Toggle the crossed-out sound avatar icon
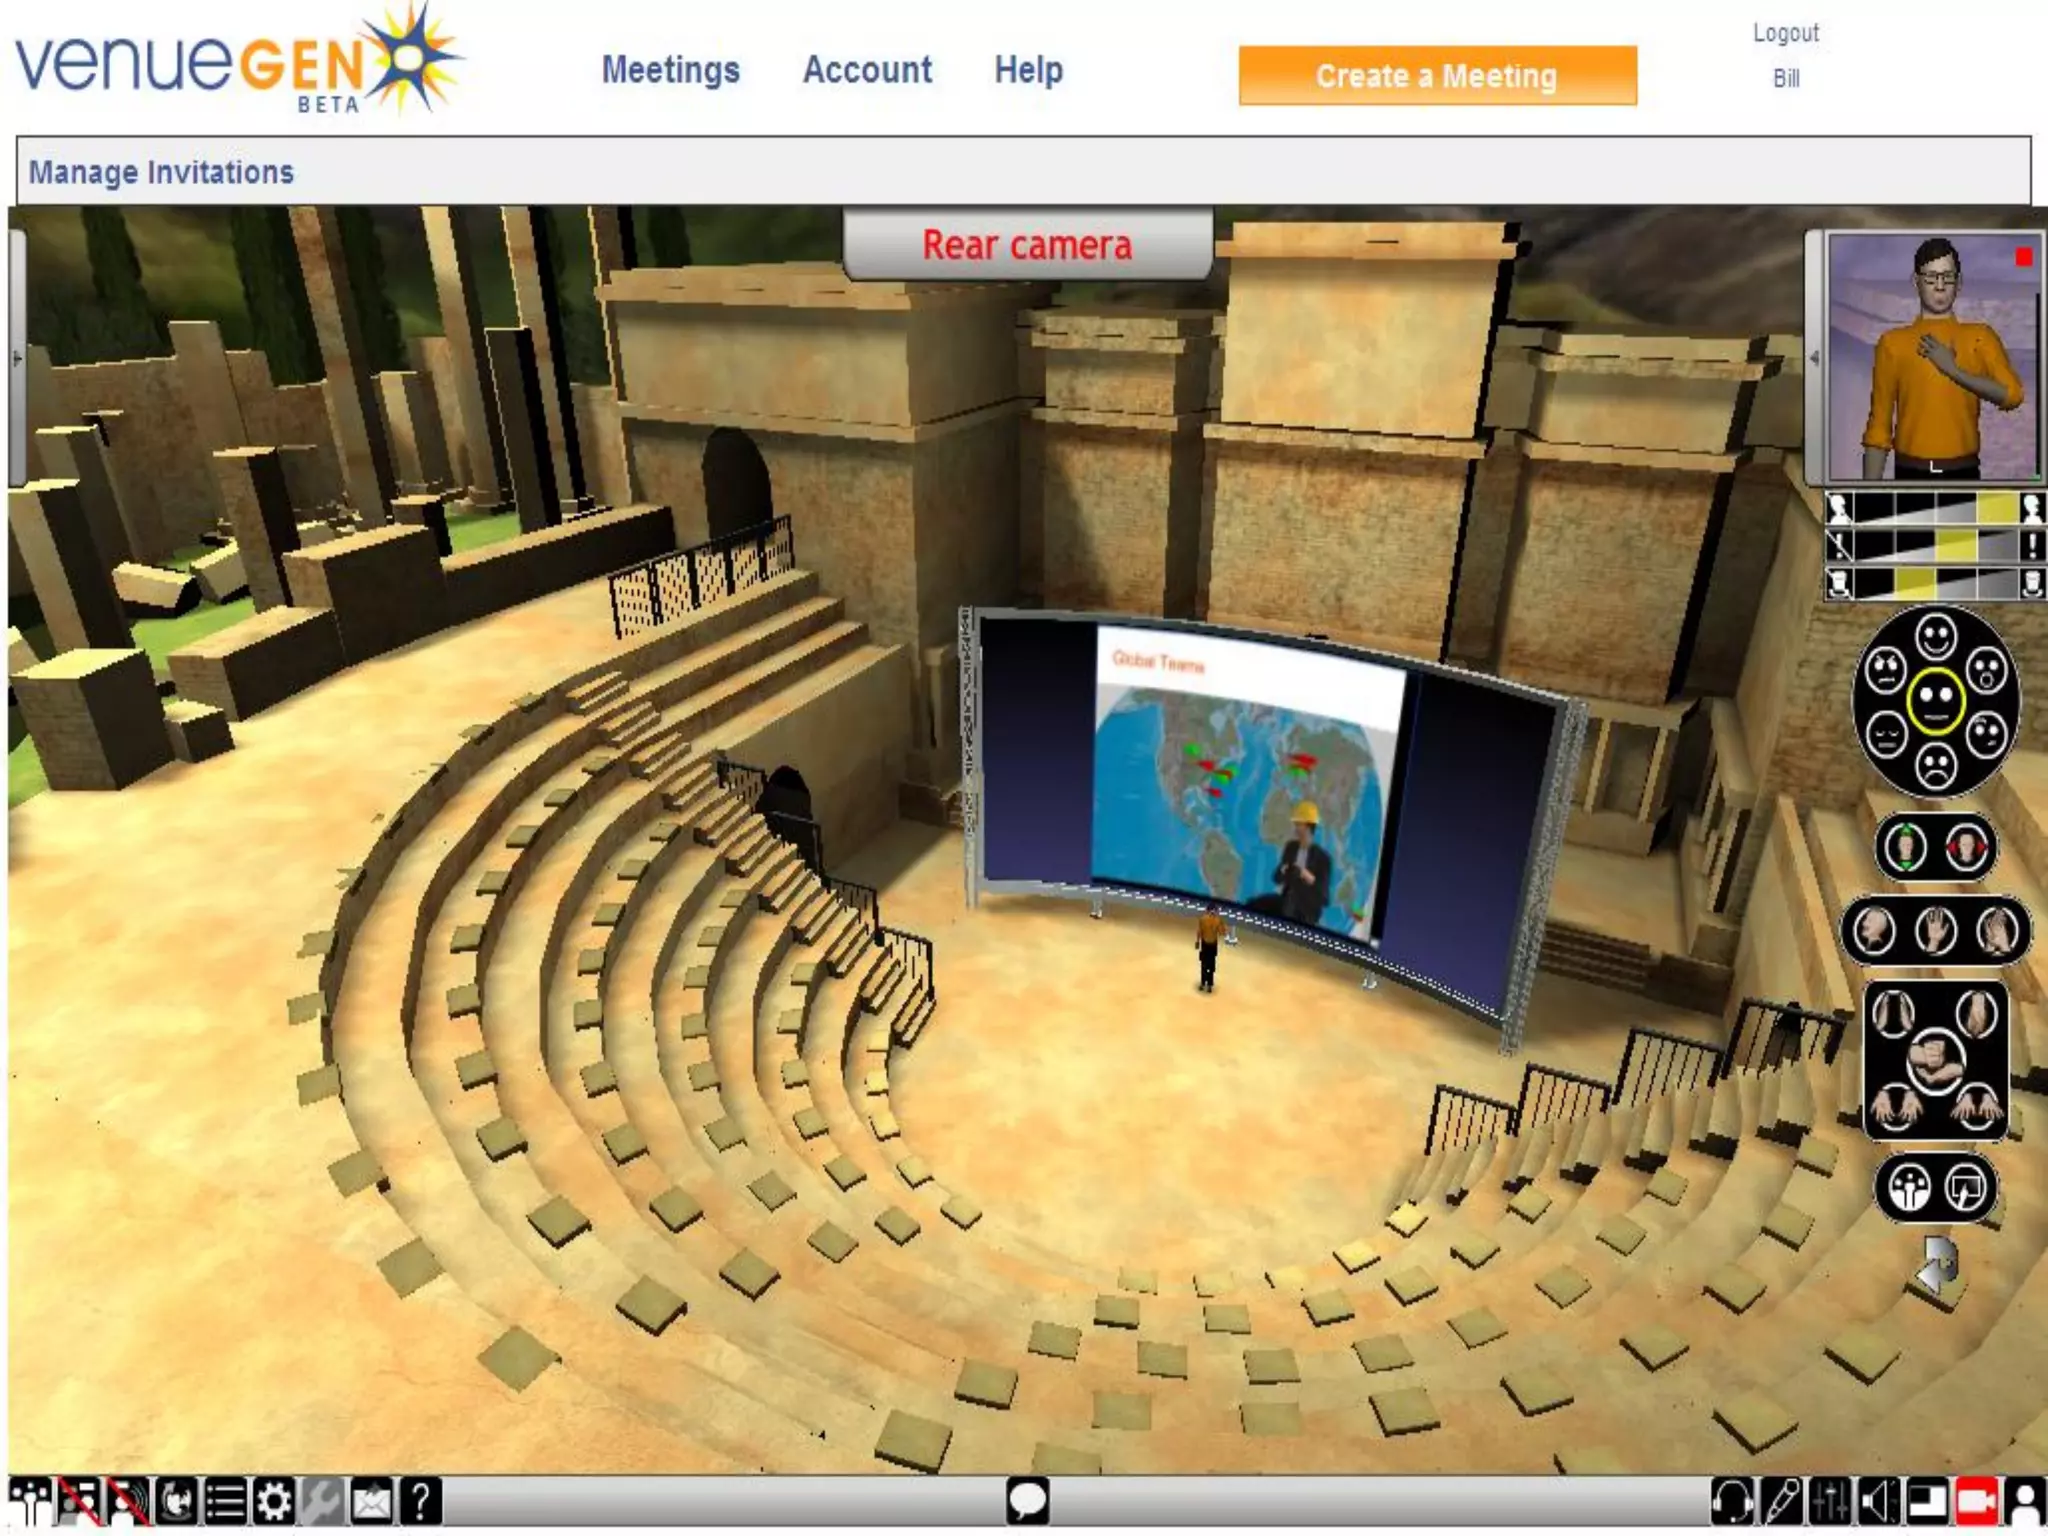 (x=128, y=1502)
